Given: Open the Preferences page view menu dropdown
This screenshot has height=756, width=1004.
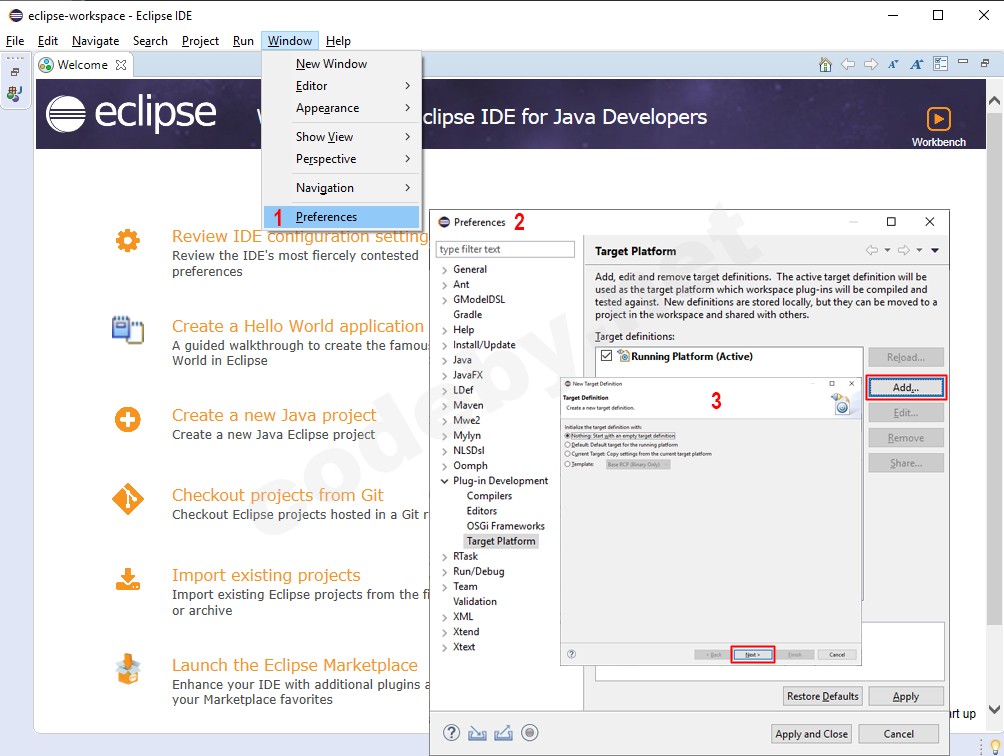Looking at the screenshot, I should 935,250.
